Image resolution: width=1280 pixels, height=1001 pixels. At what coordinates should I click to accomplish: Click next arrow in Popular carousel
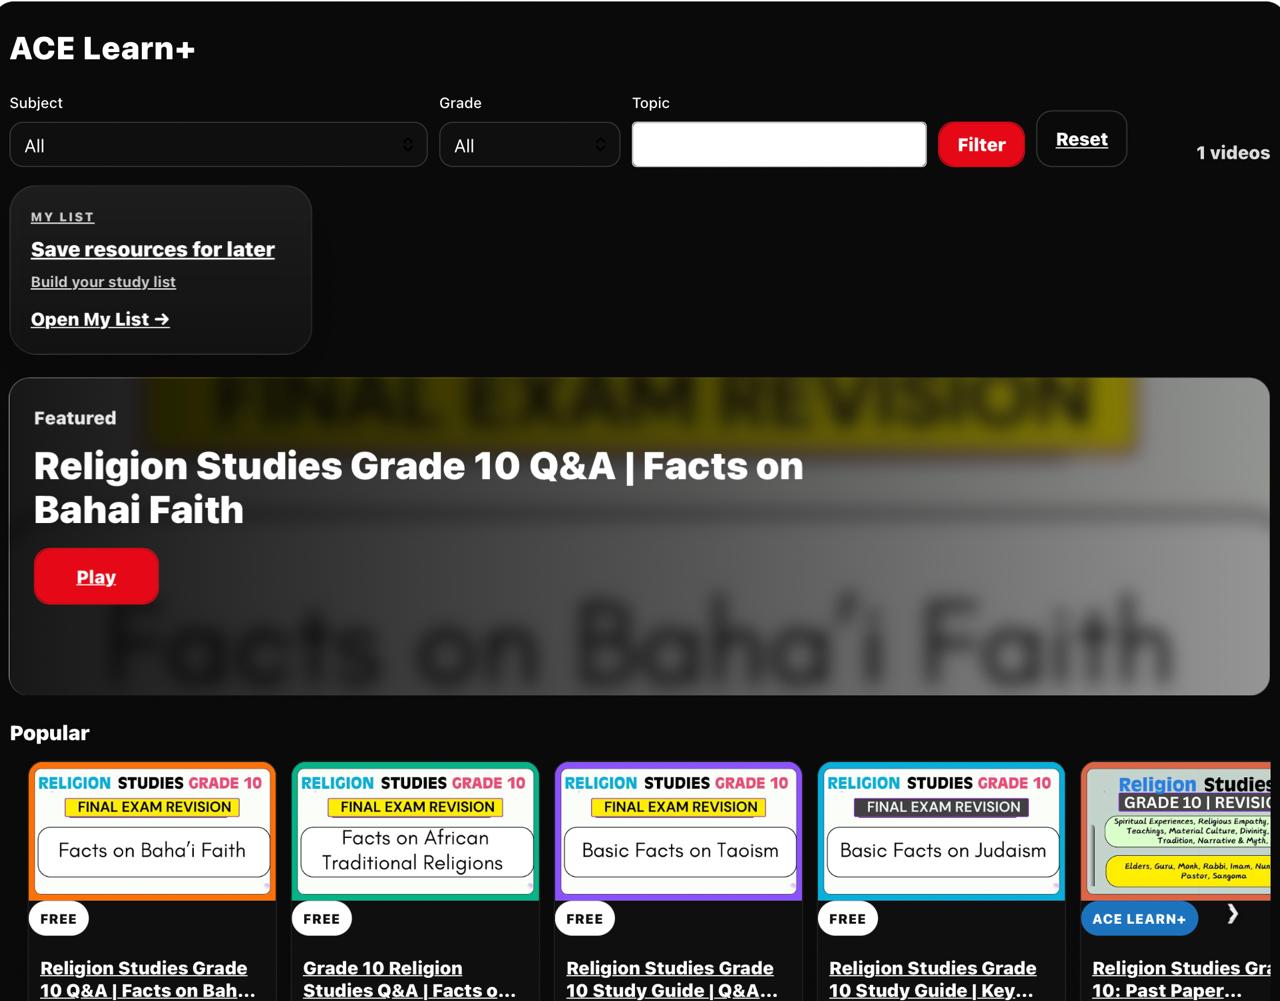click(x=1233, y=914)
